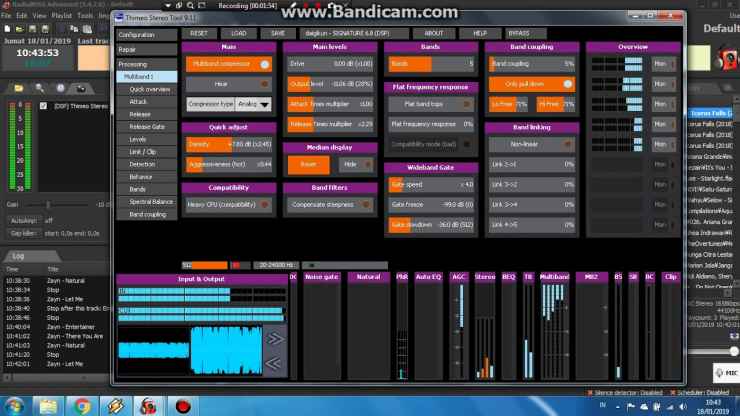Click the RESET button
The height and width of the screenshot is (416, 740).
tap(198, 33)
